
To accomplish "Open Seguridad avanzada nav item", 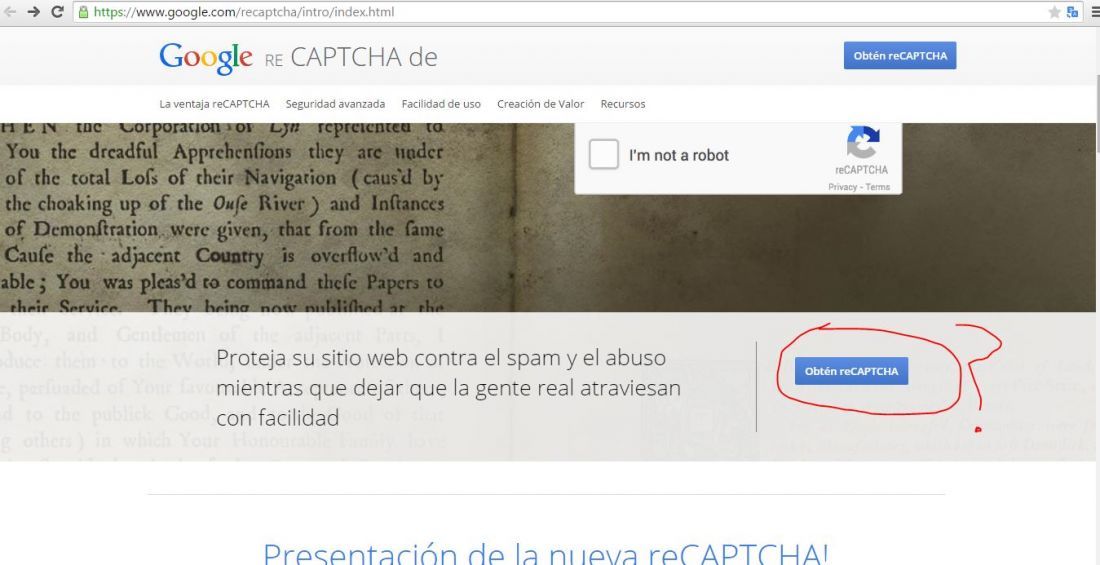I will pyautogui.click(x=335, y=104).
